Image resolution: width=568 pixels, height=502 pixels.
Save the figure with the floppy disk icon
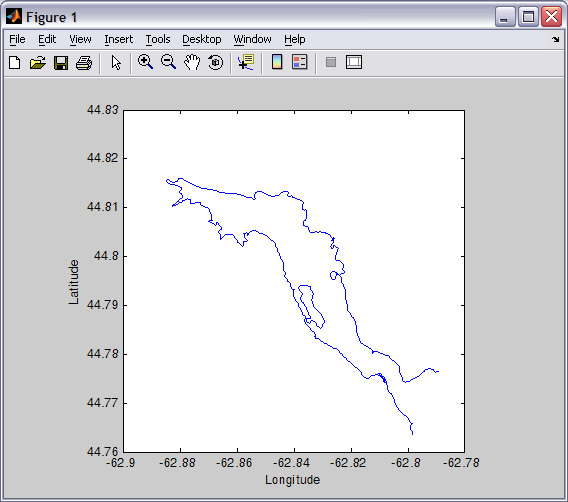click(x=61, y=62)
